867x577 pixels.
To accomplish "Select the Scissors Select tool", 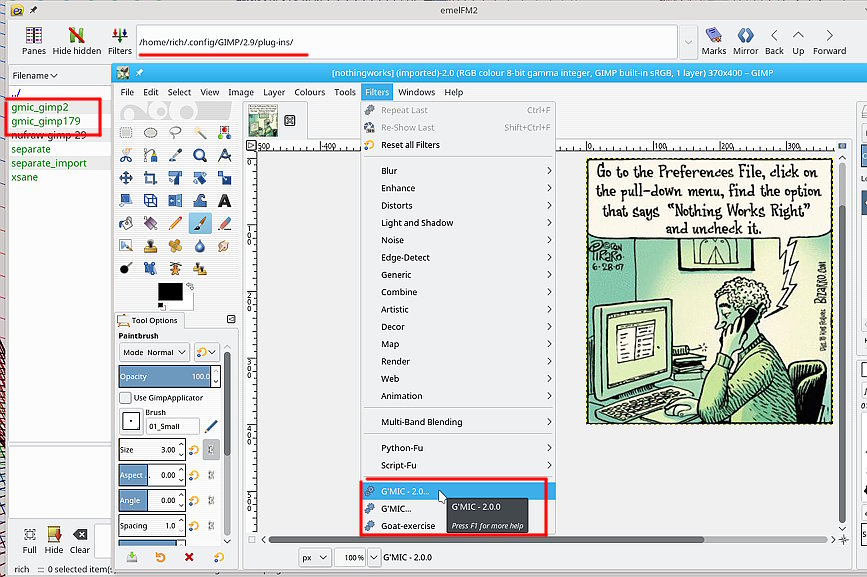I will pyautogui.click(x=126, y=155).
